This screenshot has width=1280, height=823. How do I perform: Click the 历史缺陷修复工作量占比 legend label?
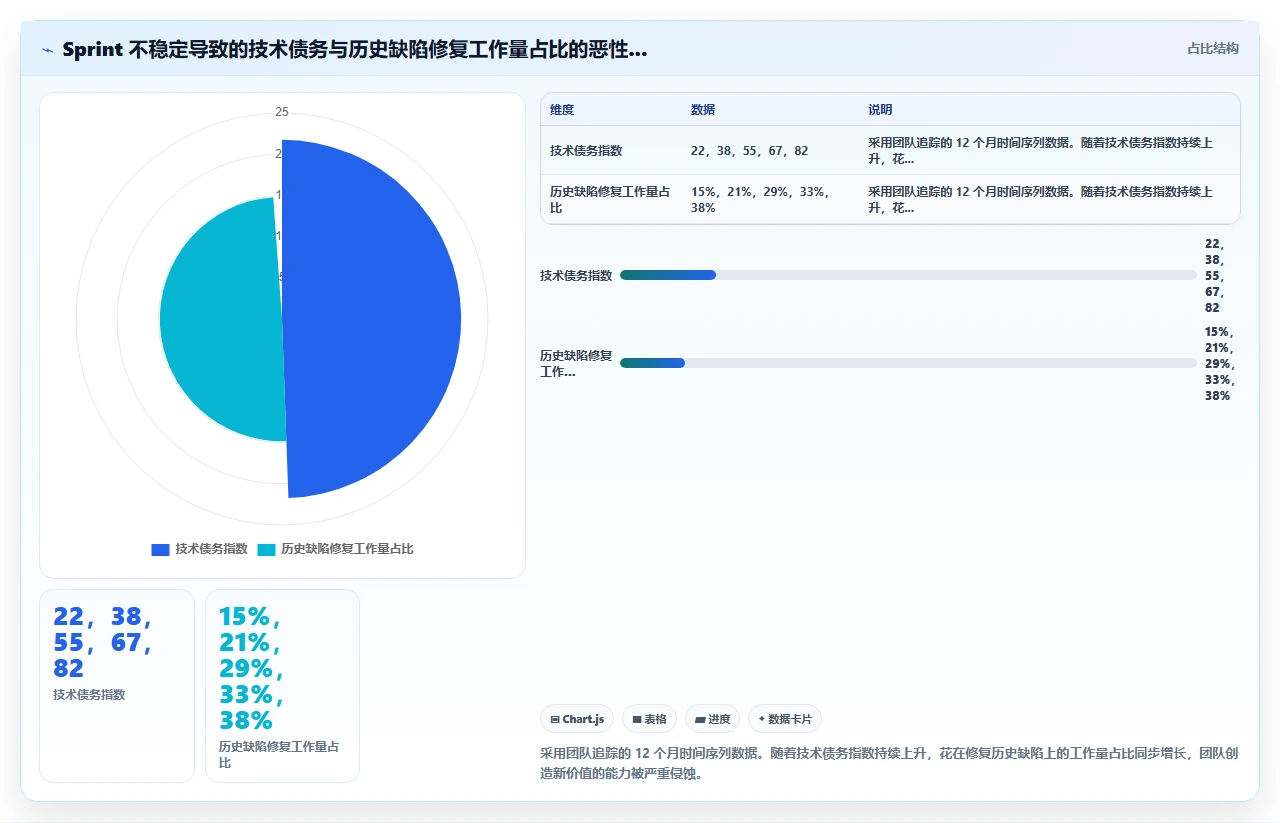click(347, 549)
